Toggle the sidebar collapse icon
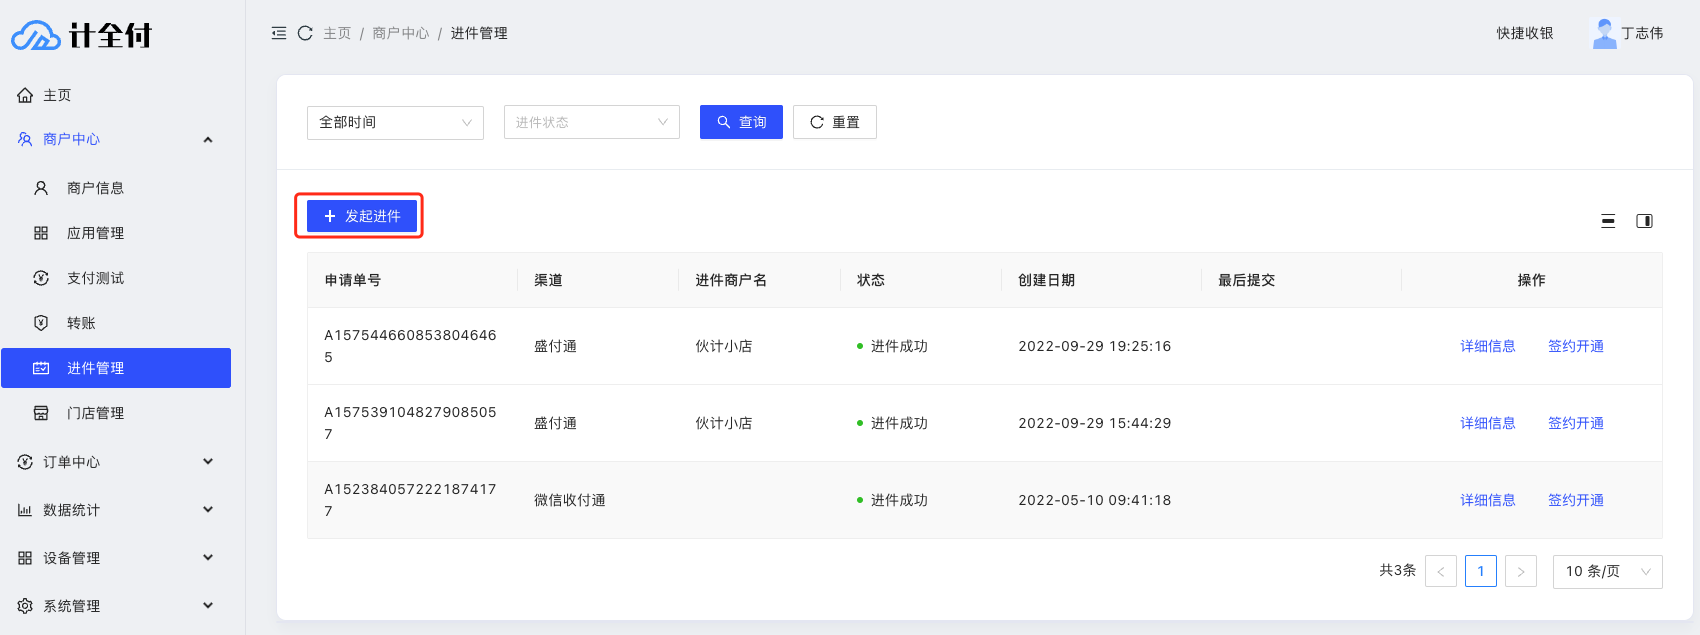The width and height of the screenshot is (1700, 635). coord(279,33)
